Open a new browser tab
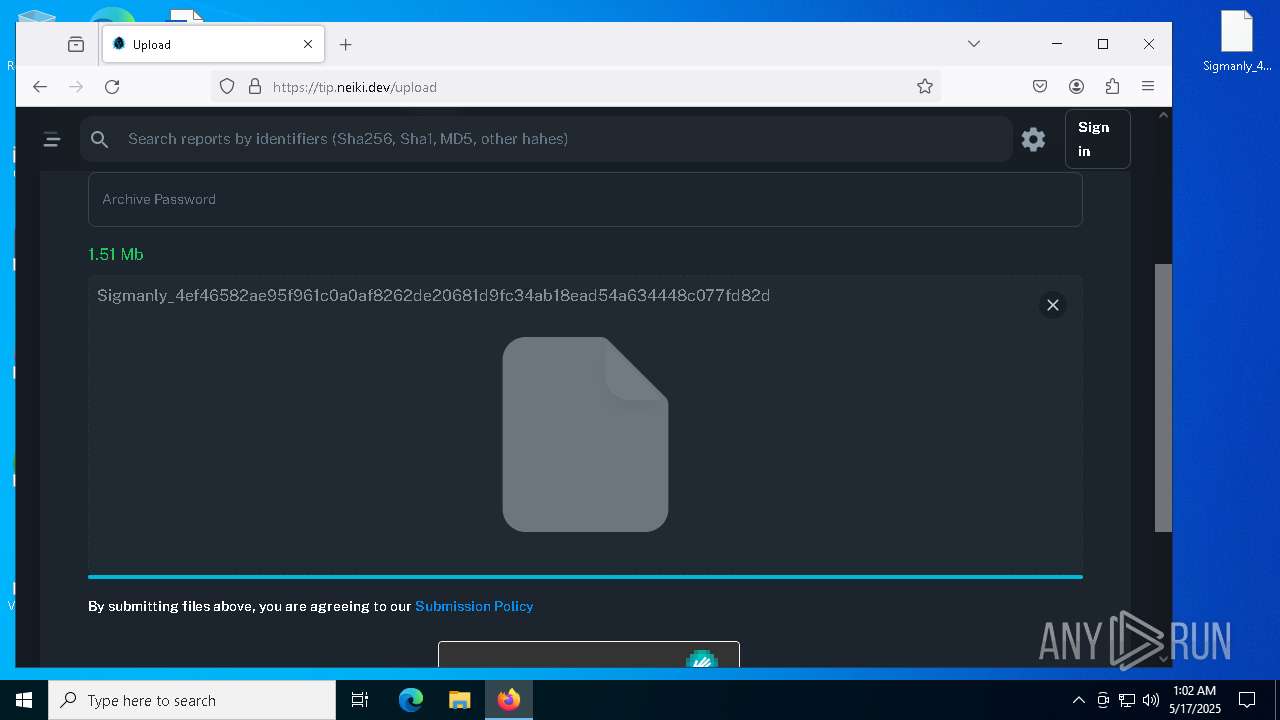Screen dimensions: 1280x720 [345, 44]
